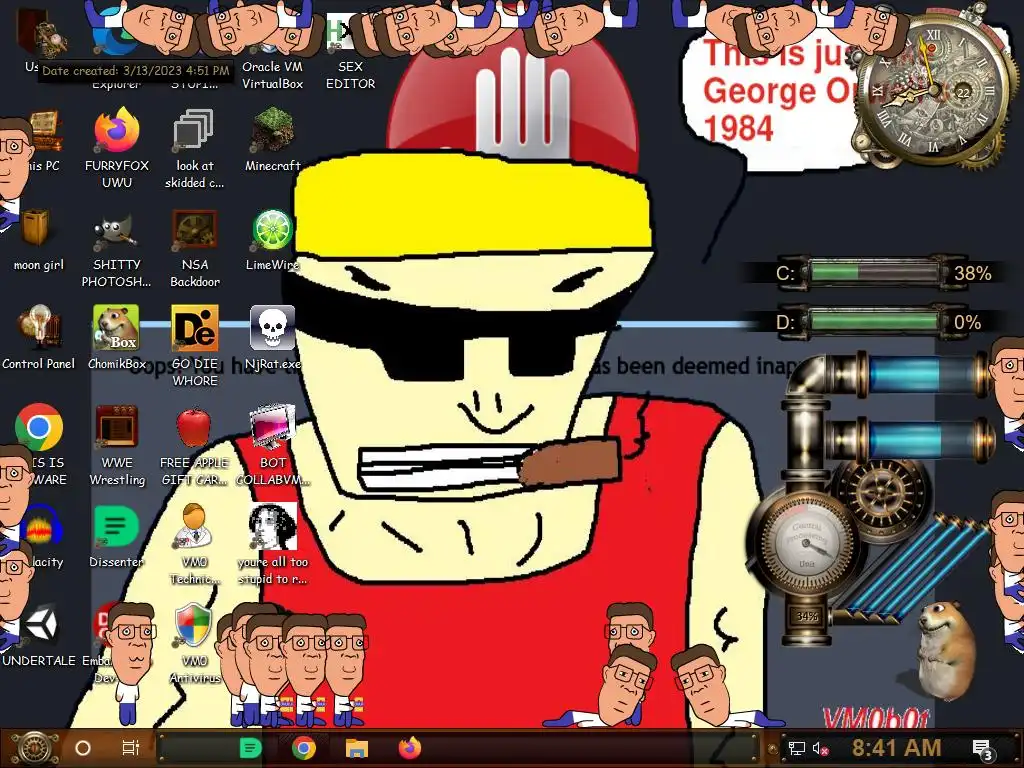Image resolution: width=1024 pixels, height=768 pixels.
Task: Open the ChomikBox hamster icon
Action: [x=117, y=338]
